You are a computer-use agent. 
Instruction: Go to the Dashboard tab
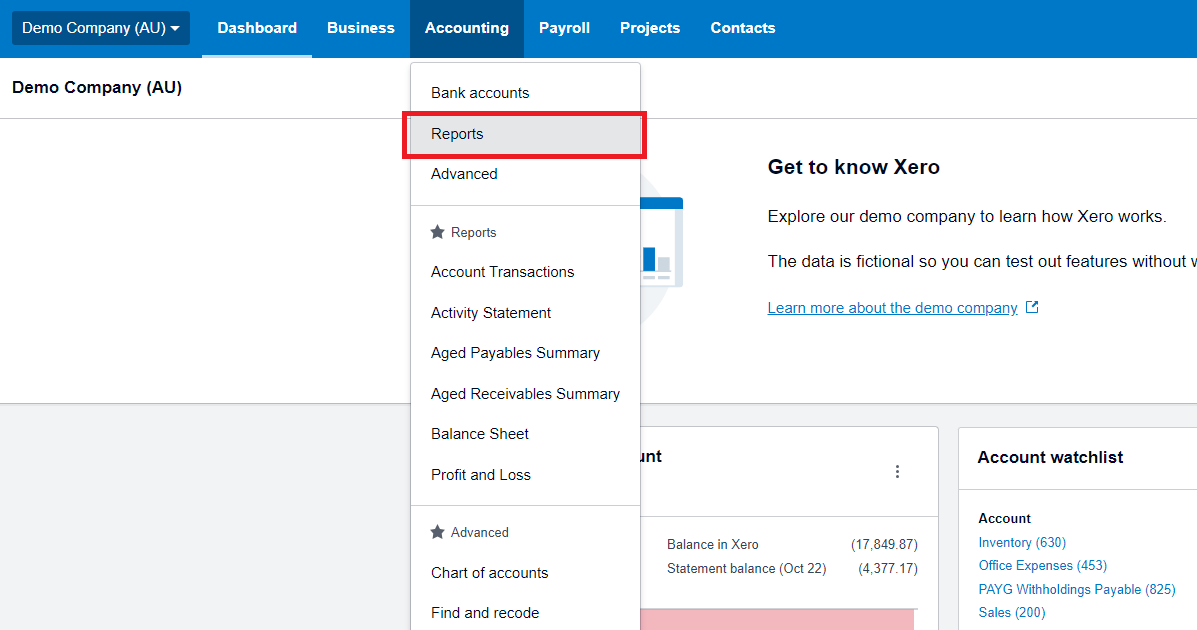point(257,28)
